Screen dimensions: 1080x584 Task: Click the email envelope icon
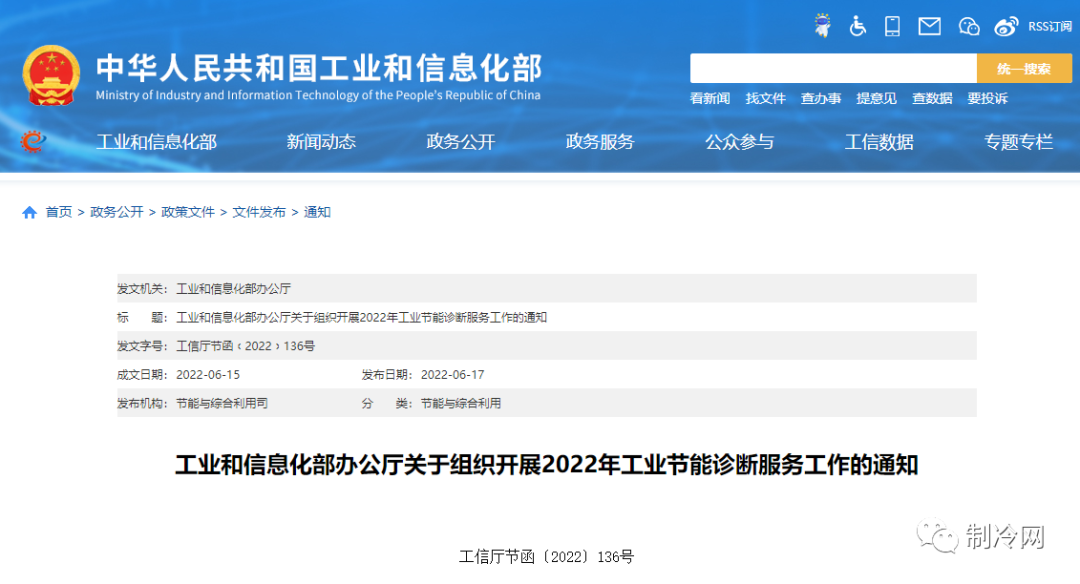pos(929,26)
